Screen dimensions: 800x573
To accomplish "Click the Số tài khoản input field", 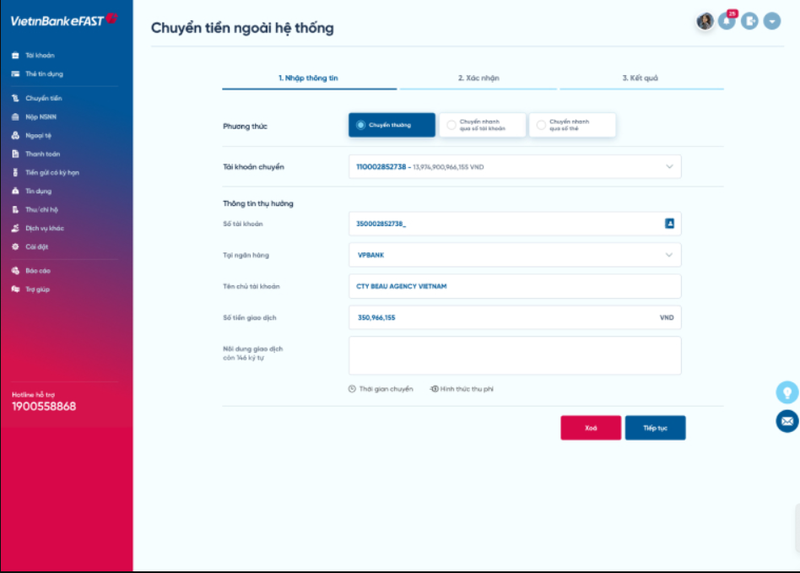I will [515, 223].
